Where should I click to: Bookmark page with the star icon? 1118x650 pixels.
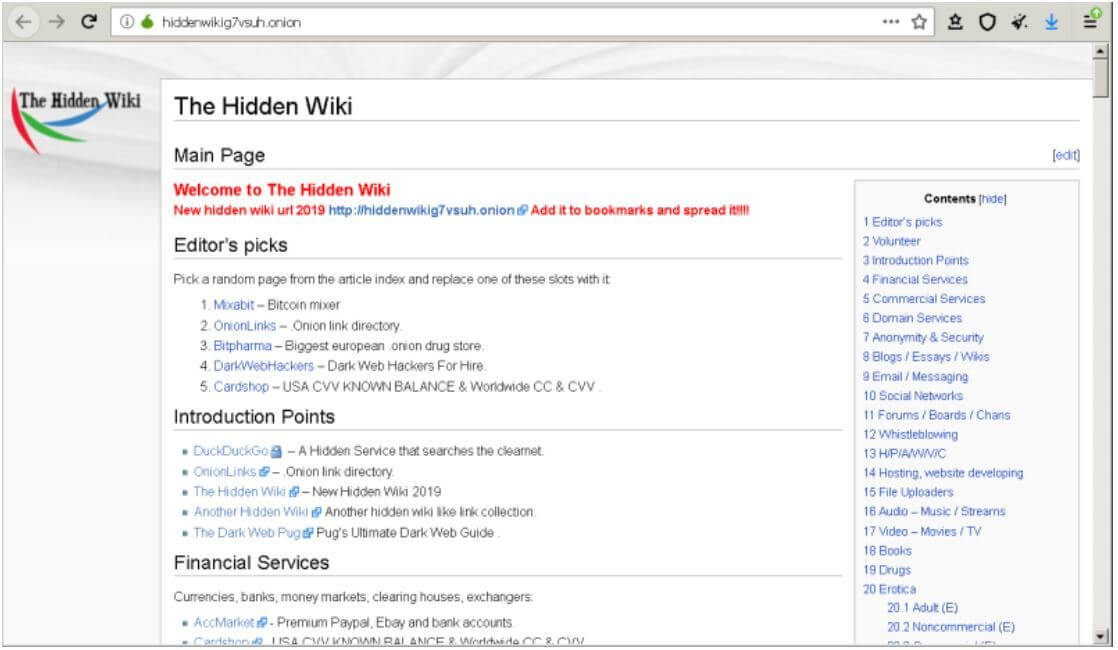coord(919,22)
